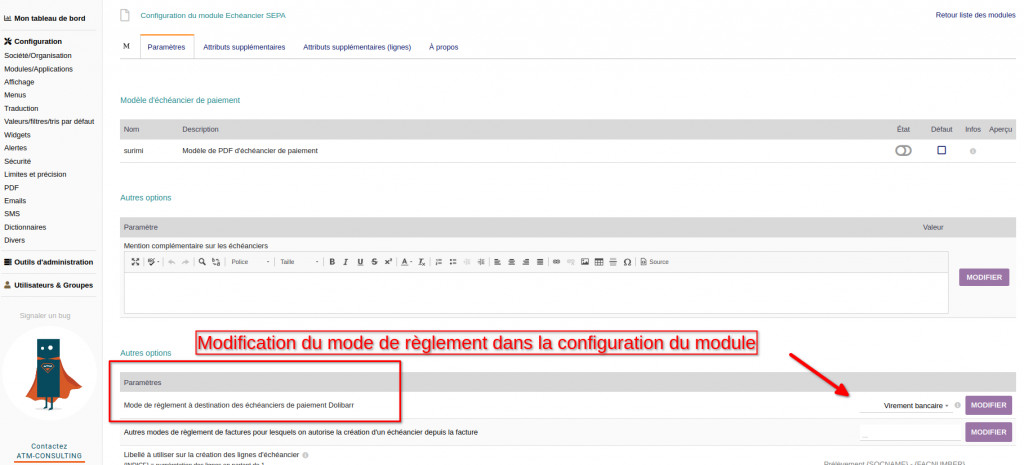Image resolution: width=1024 pixels, height=465 pixels.
Task: Open Mon tableau de bord
Action: click(44, 18)
